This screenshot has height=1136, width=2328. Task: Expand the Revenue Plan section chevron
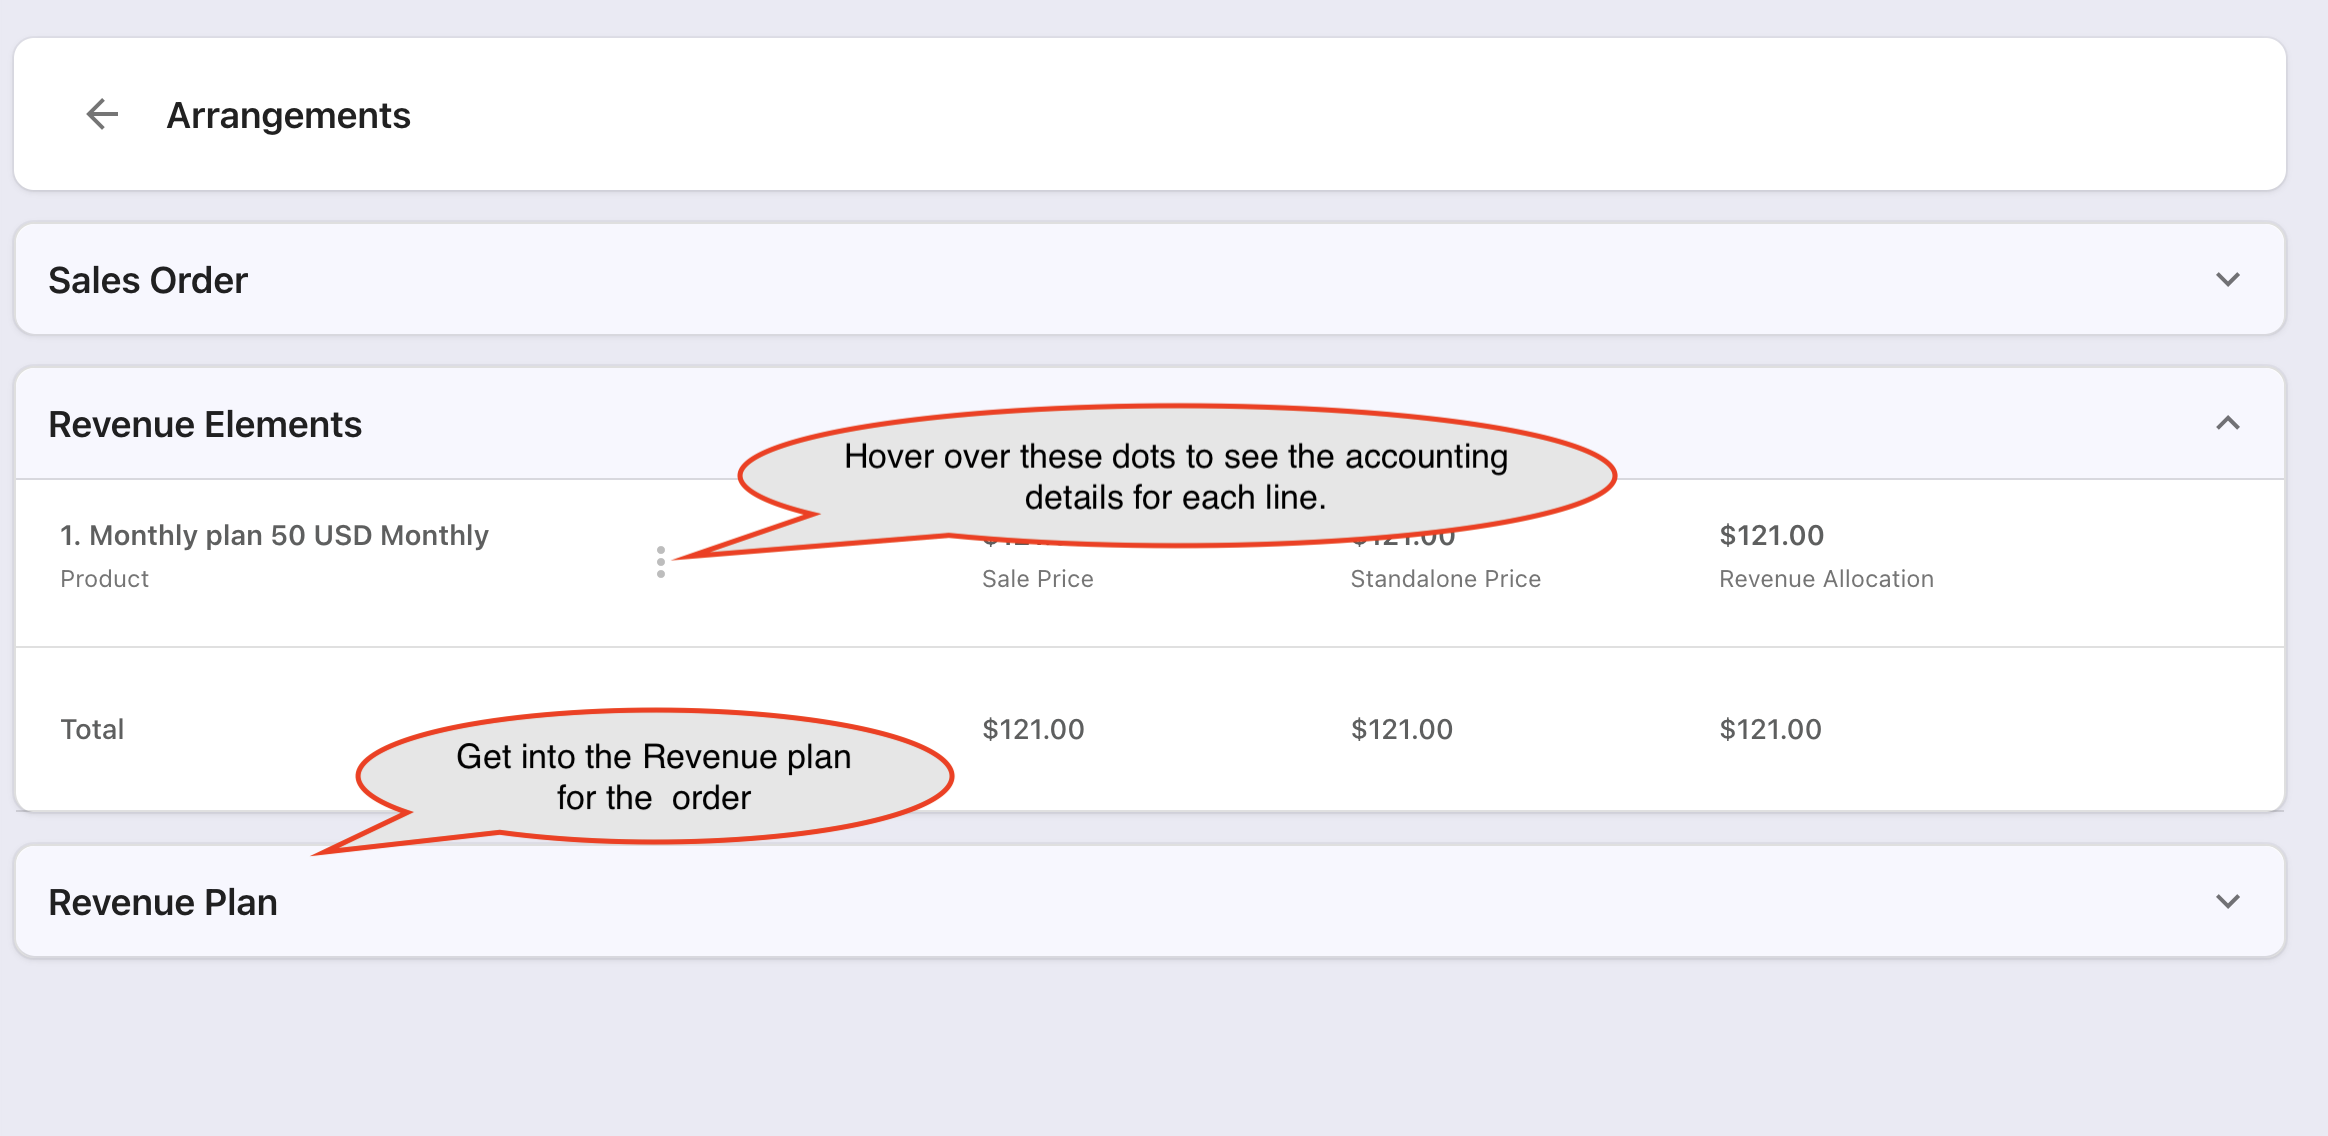coord(2227,902)
